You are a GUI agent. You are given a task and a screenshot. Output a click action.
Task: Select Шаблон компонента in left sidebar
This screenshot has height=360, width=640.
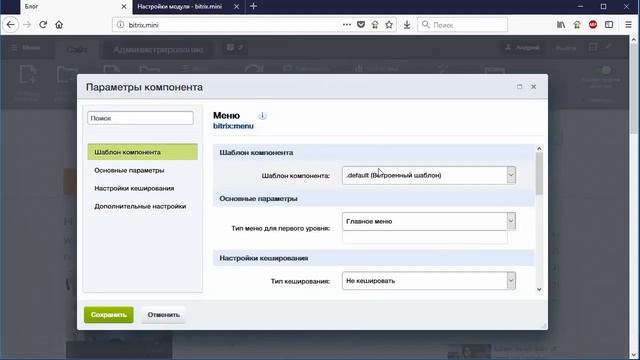[142, 152]
